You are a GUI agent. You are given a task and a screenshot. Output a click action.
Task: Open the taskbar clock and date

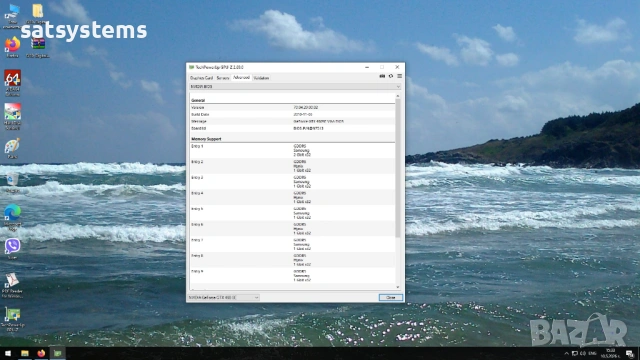pos(610,353)
